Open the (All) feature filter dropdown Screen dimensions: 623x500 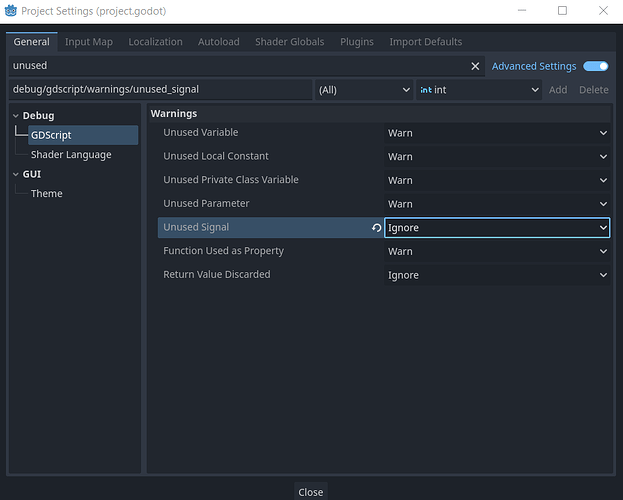[364, 90]
